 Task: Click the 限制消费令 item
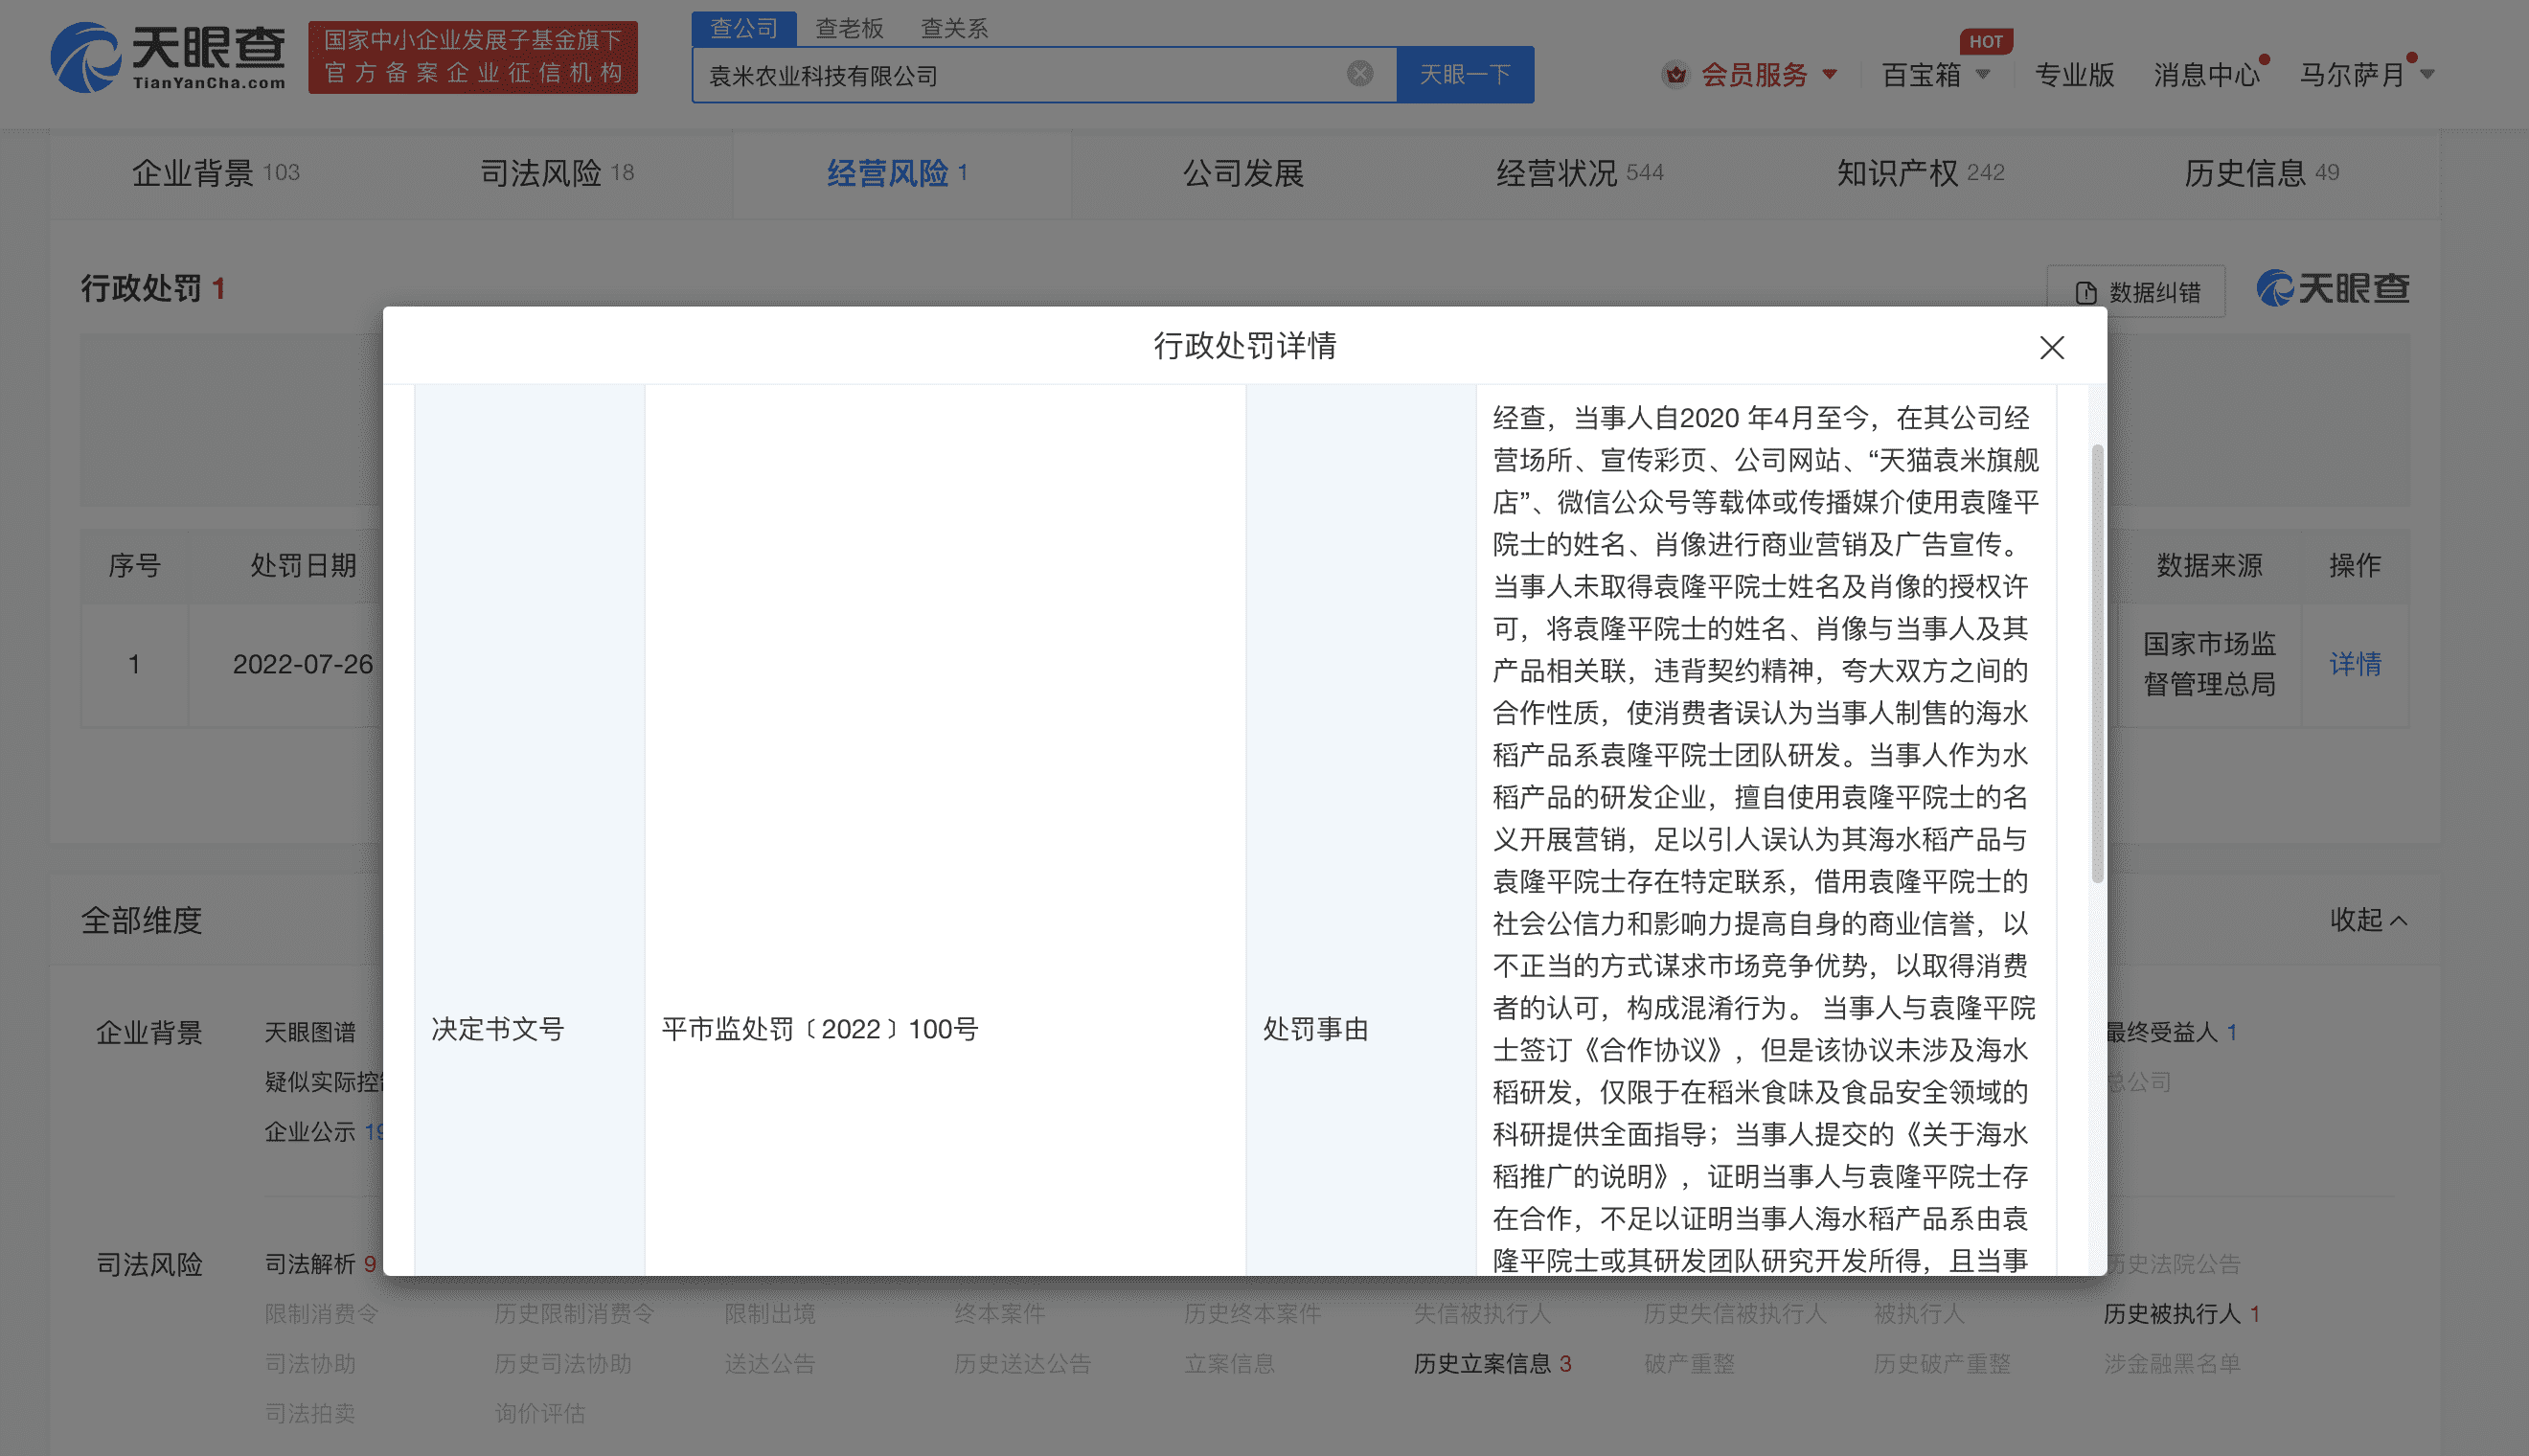(x=320, y=1313)
